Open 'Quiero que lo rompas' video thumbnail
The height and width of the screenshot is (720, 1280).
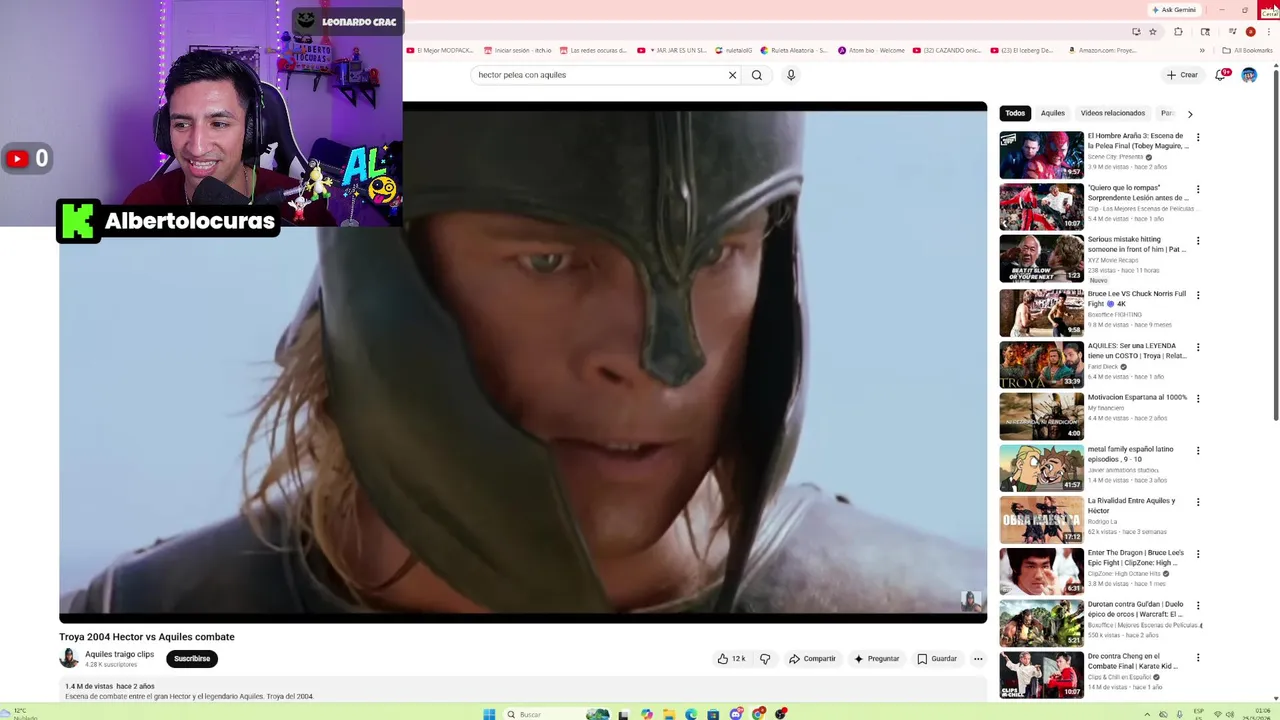(x=1041, y=207)
